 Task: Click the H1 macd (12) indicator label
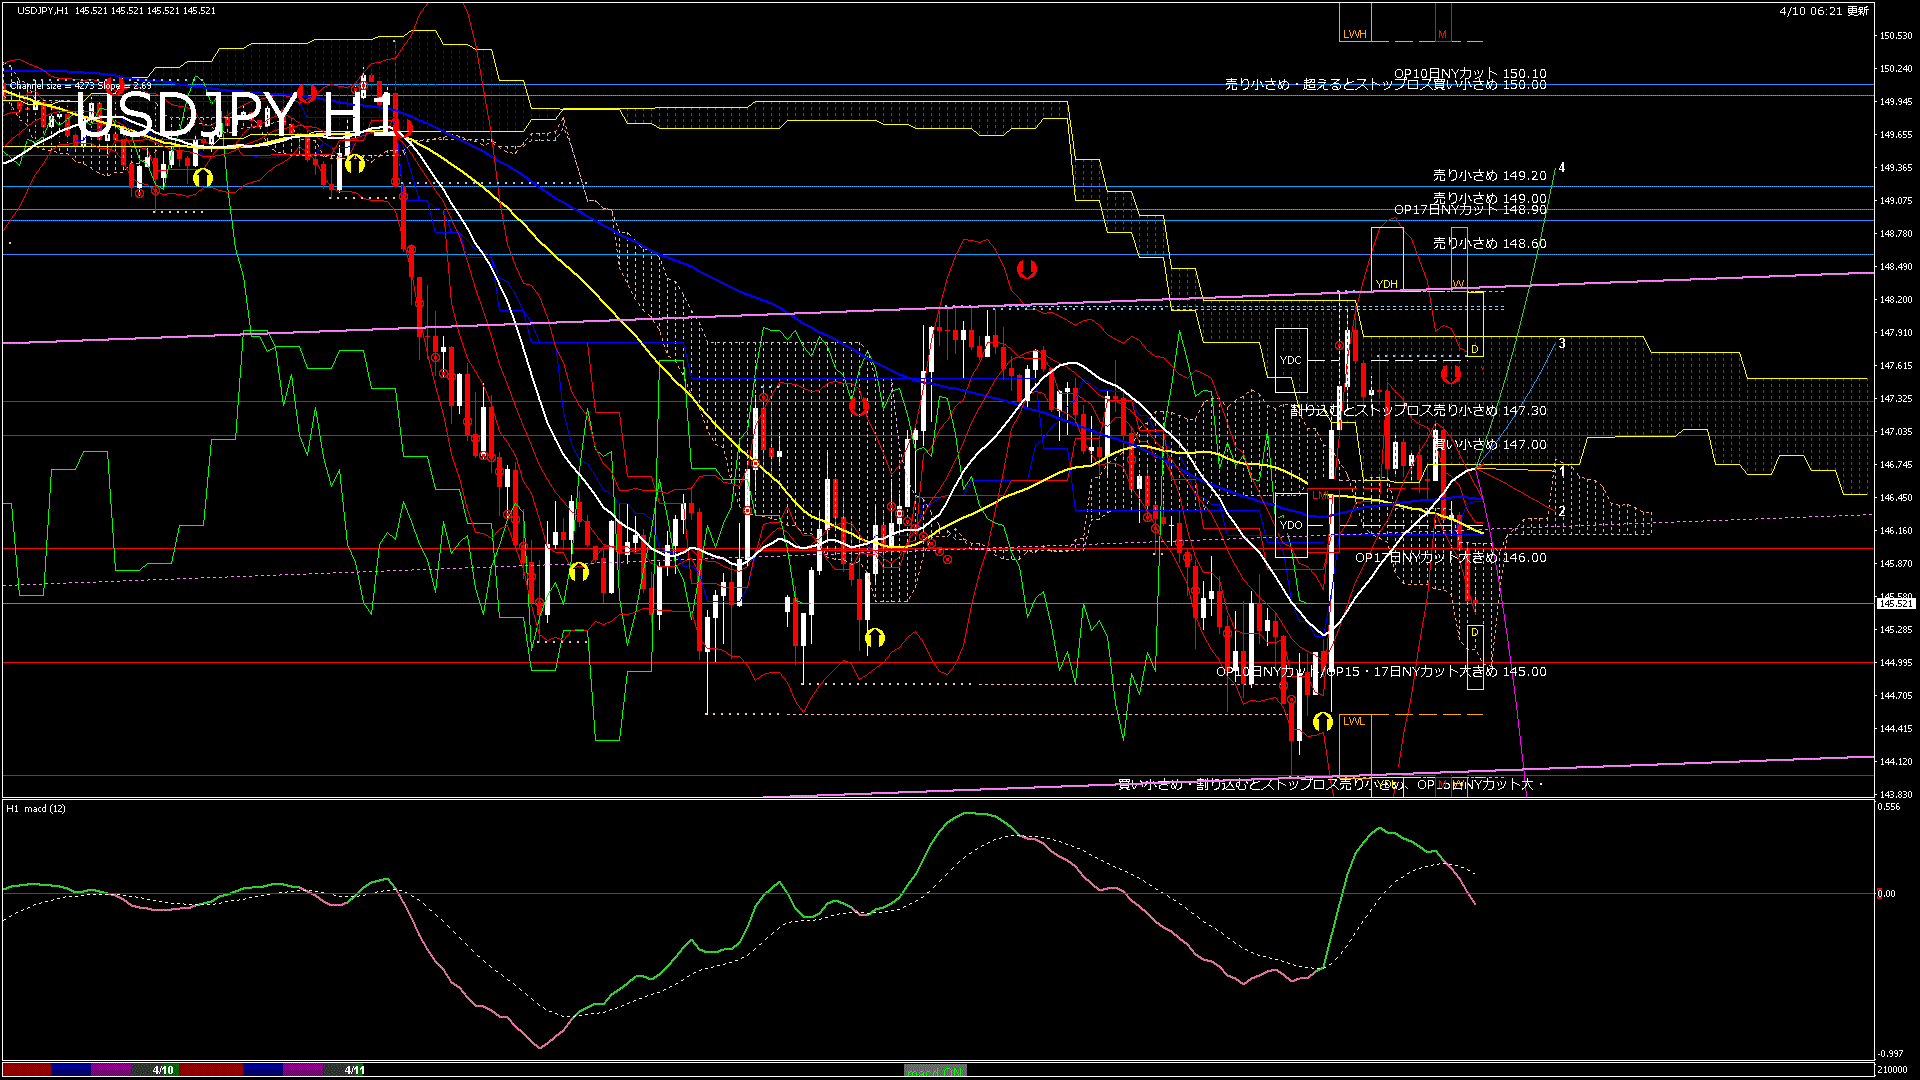pyautogui.click(x=36, y=808)
